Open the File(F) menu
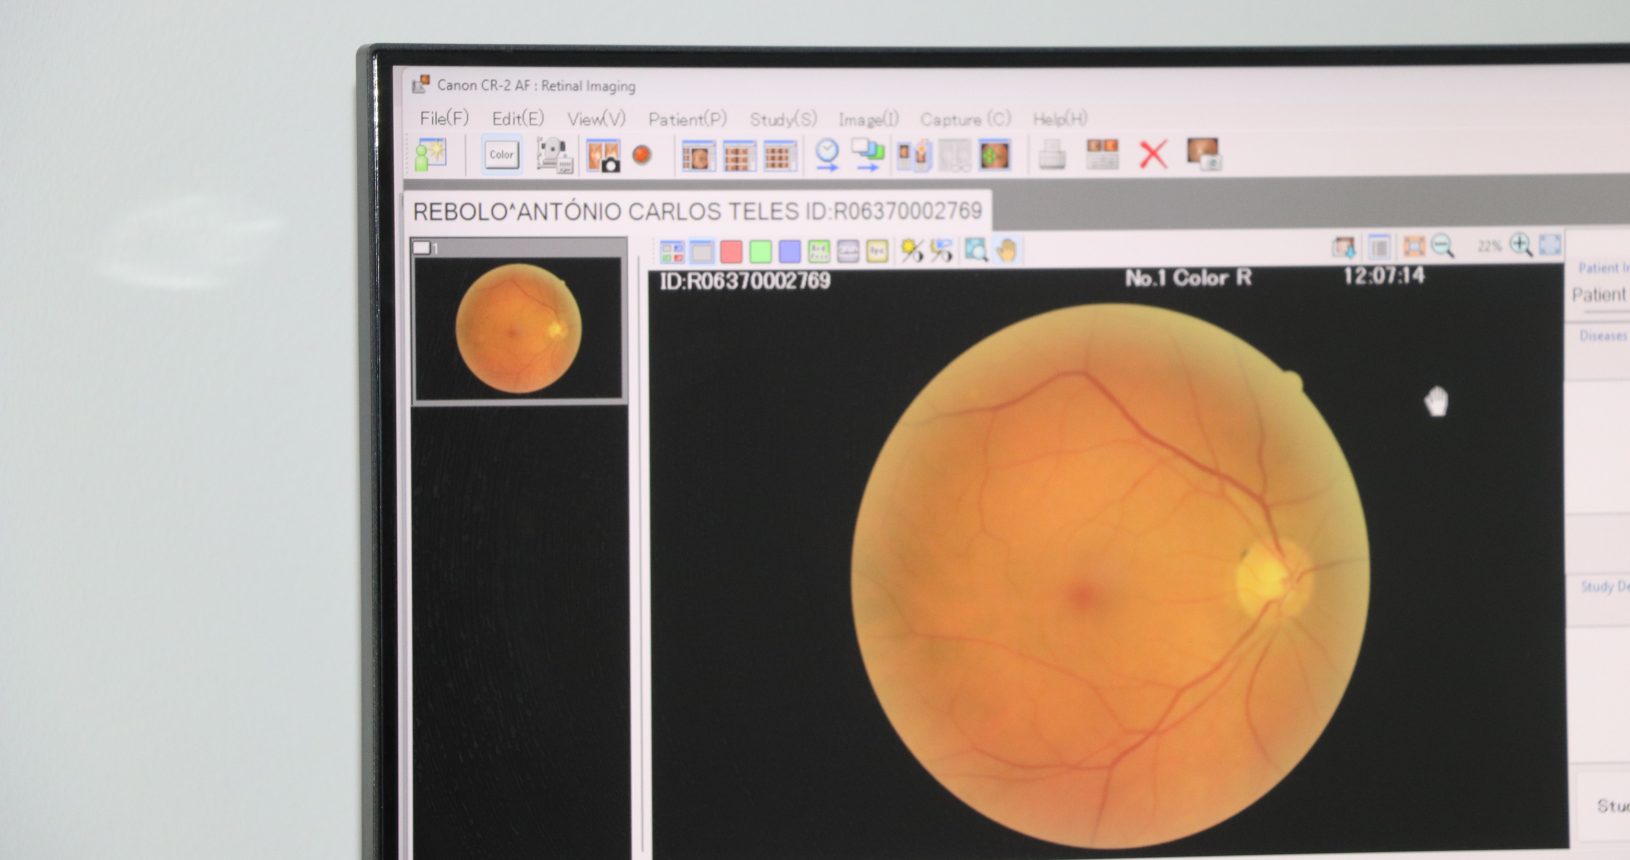Viewport: 1630px width, 860px height. coord(444,118)
